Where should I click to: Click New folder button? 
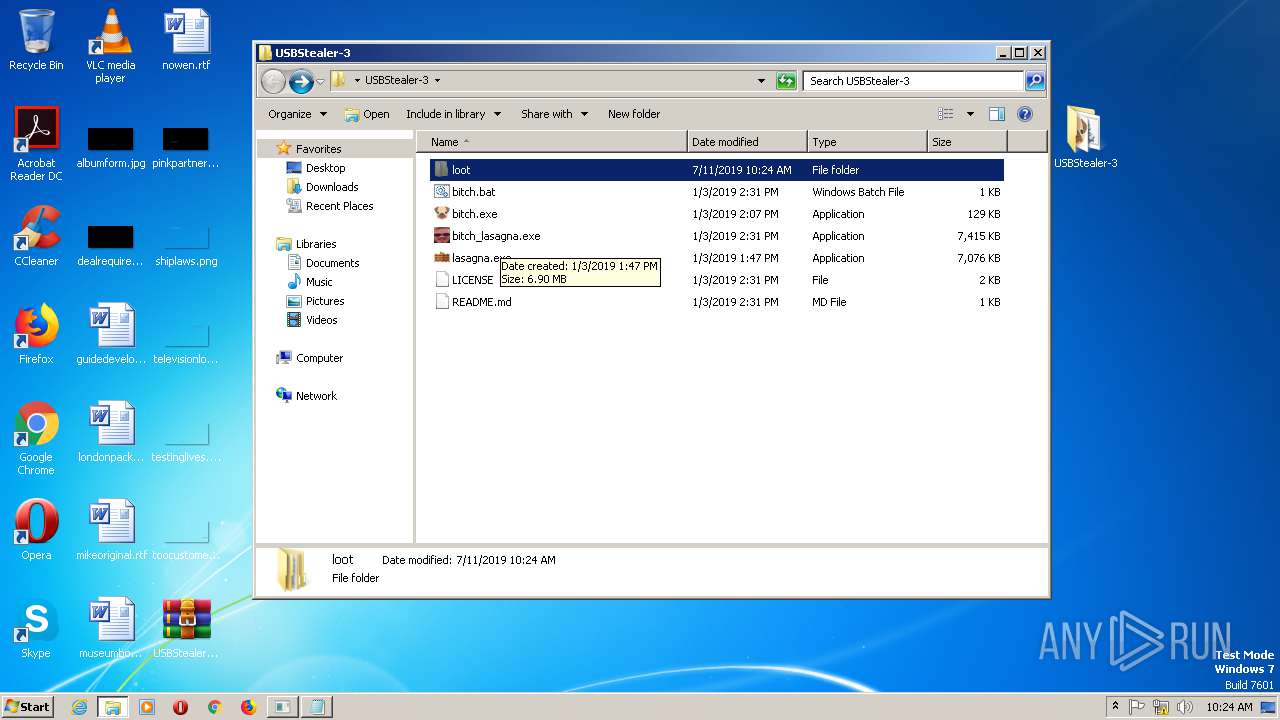coord(634,114)
